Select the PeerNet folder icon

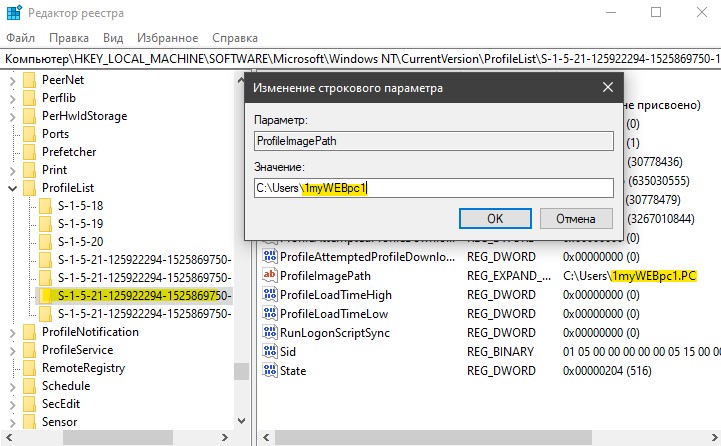coord(29,80)
